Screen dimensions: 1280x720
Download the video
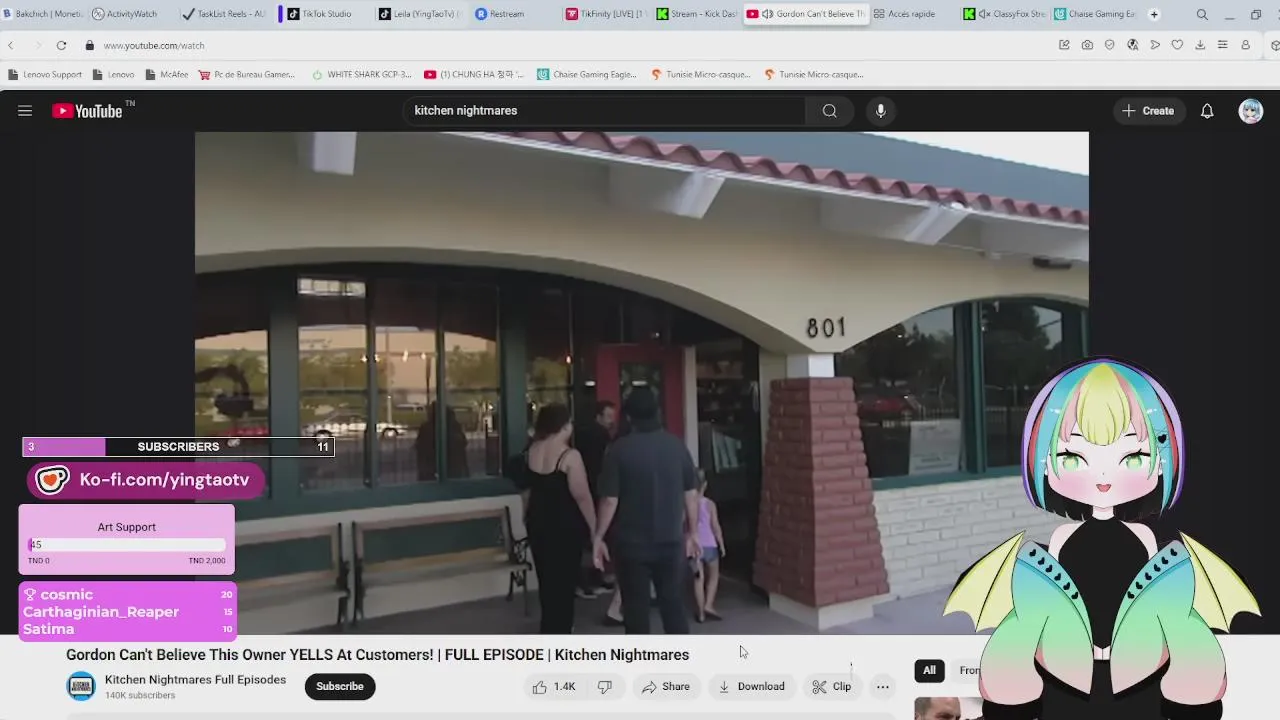(751, 687)
